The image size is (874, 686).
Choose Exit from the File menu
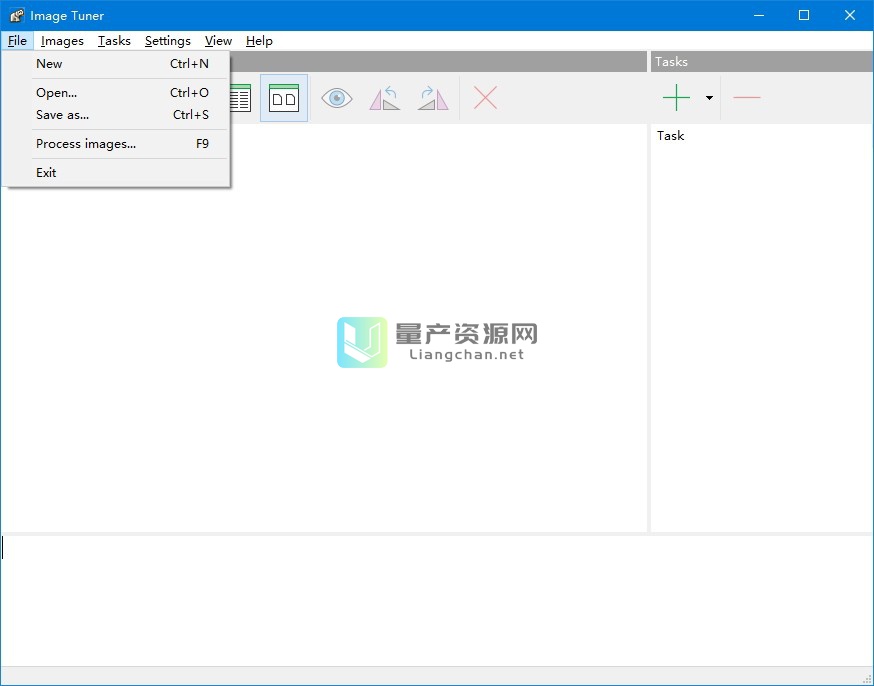click(116, 173)
